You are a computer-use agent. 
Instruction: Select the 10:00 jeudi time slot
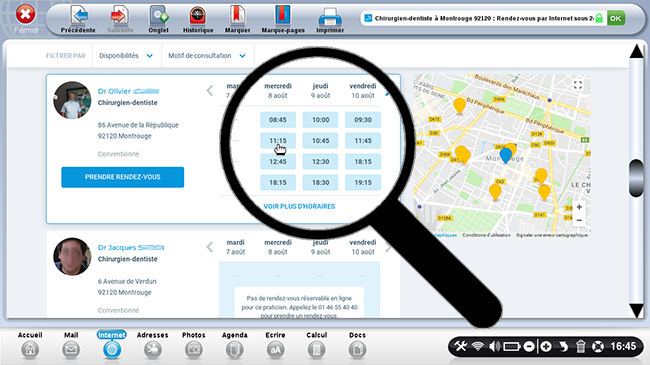pyautogui.click(x=320, y=120)
